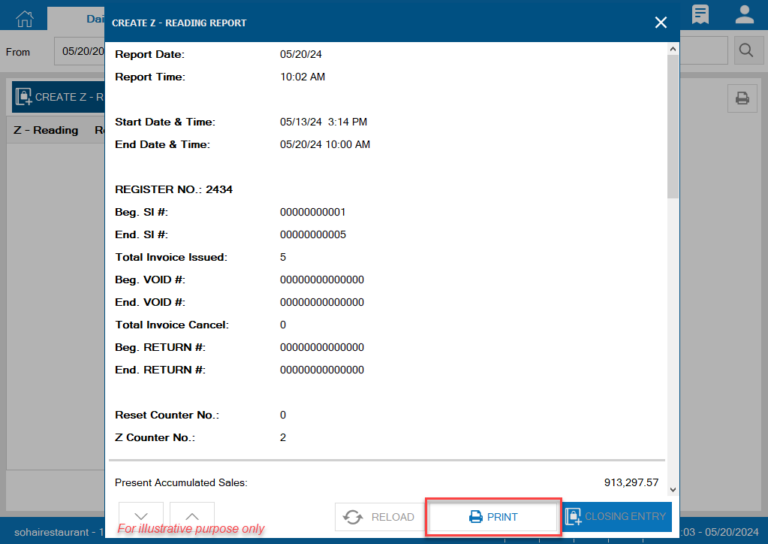Click the down chevron navigation button
The image size is (768, 544).
pos(141,516)
